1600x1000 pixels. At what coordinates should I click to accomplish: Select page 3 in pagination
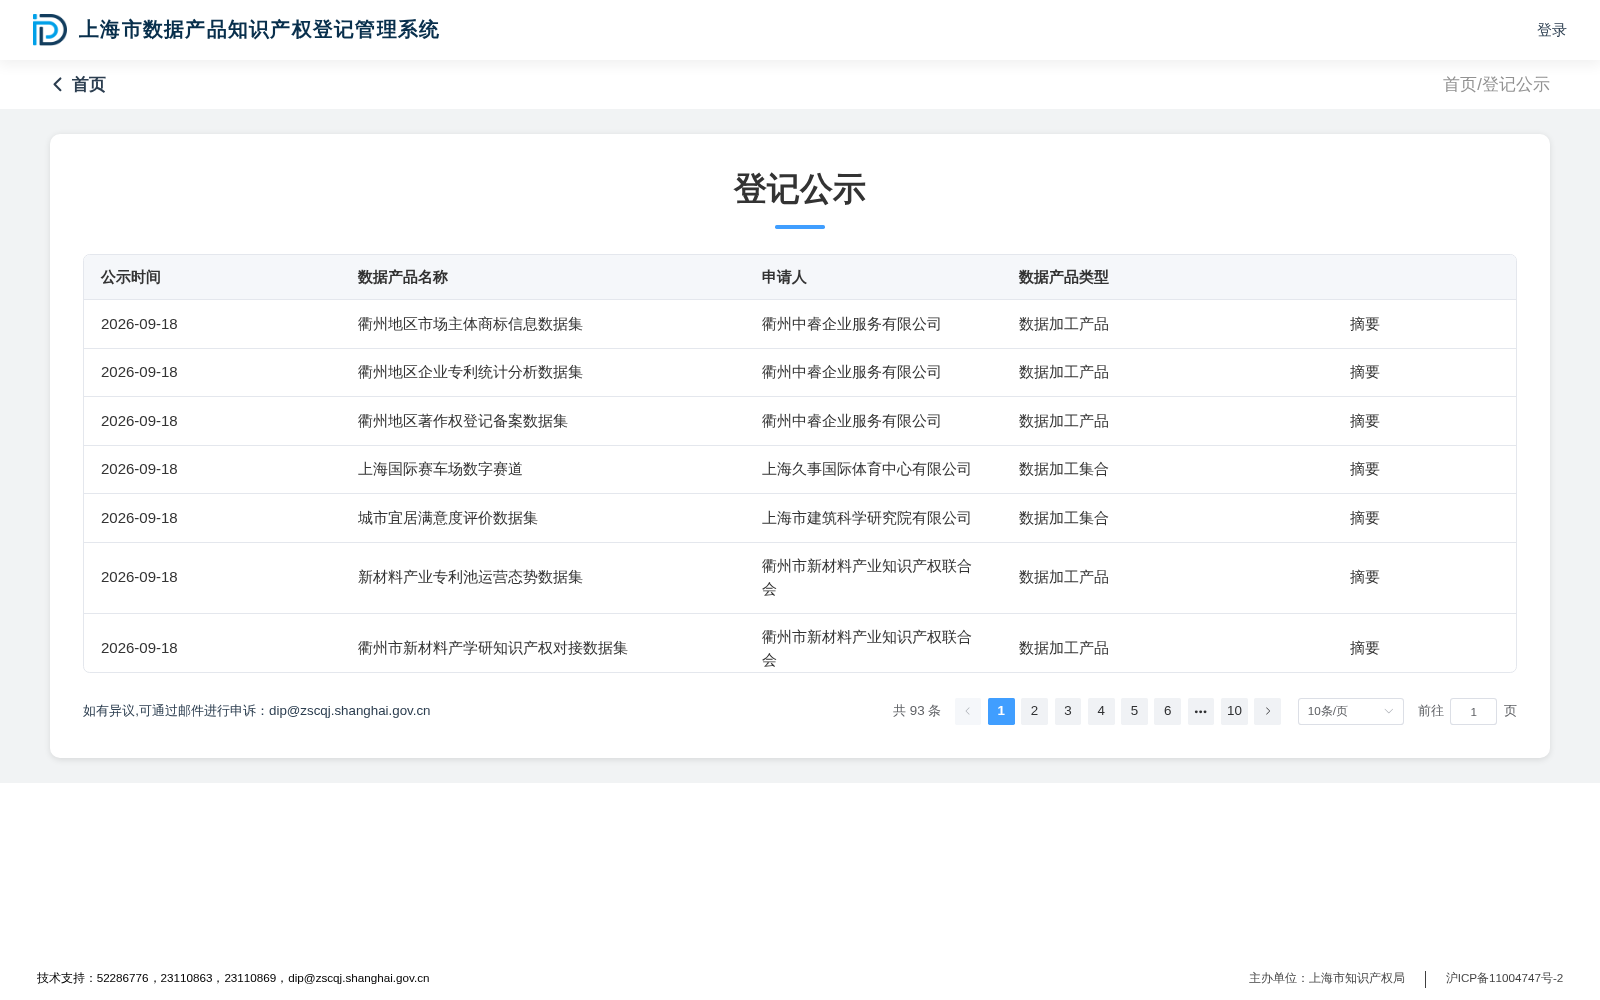(1068, 711)
